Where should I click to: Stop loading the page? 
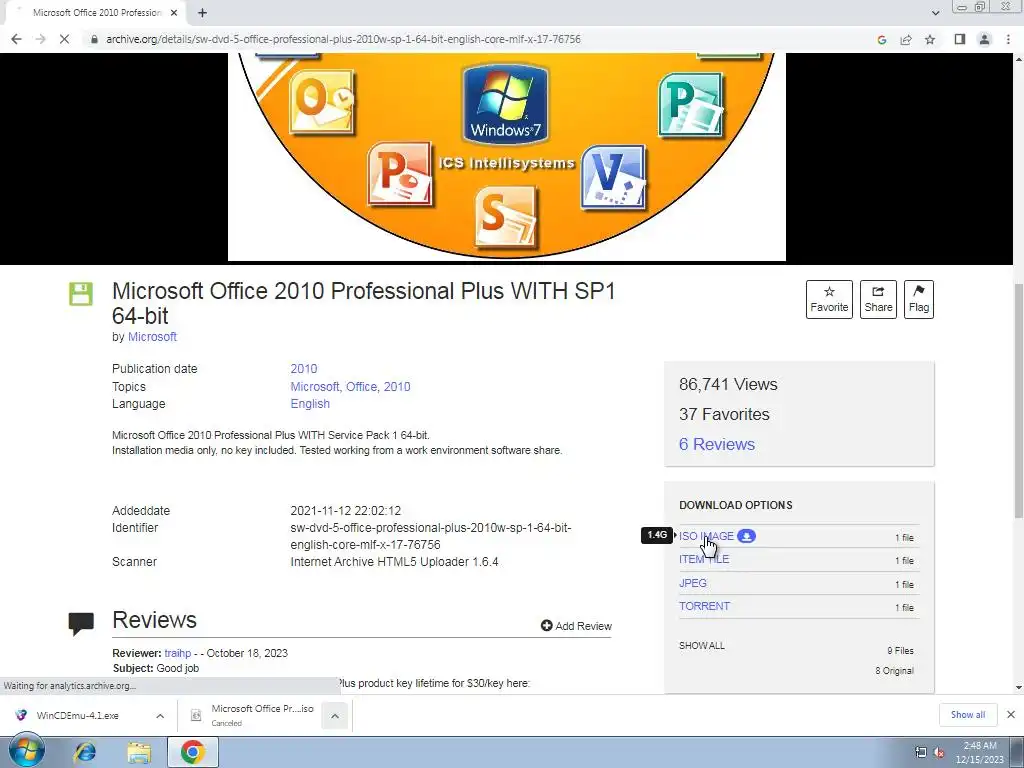pos(64,39)
